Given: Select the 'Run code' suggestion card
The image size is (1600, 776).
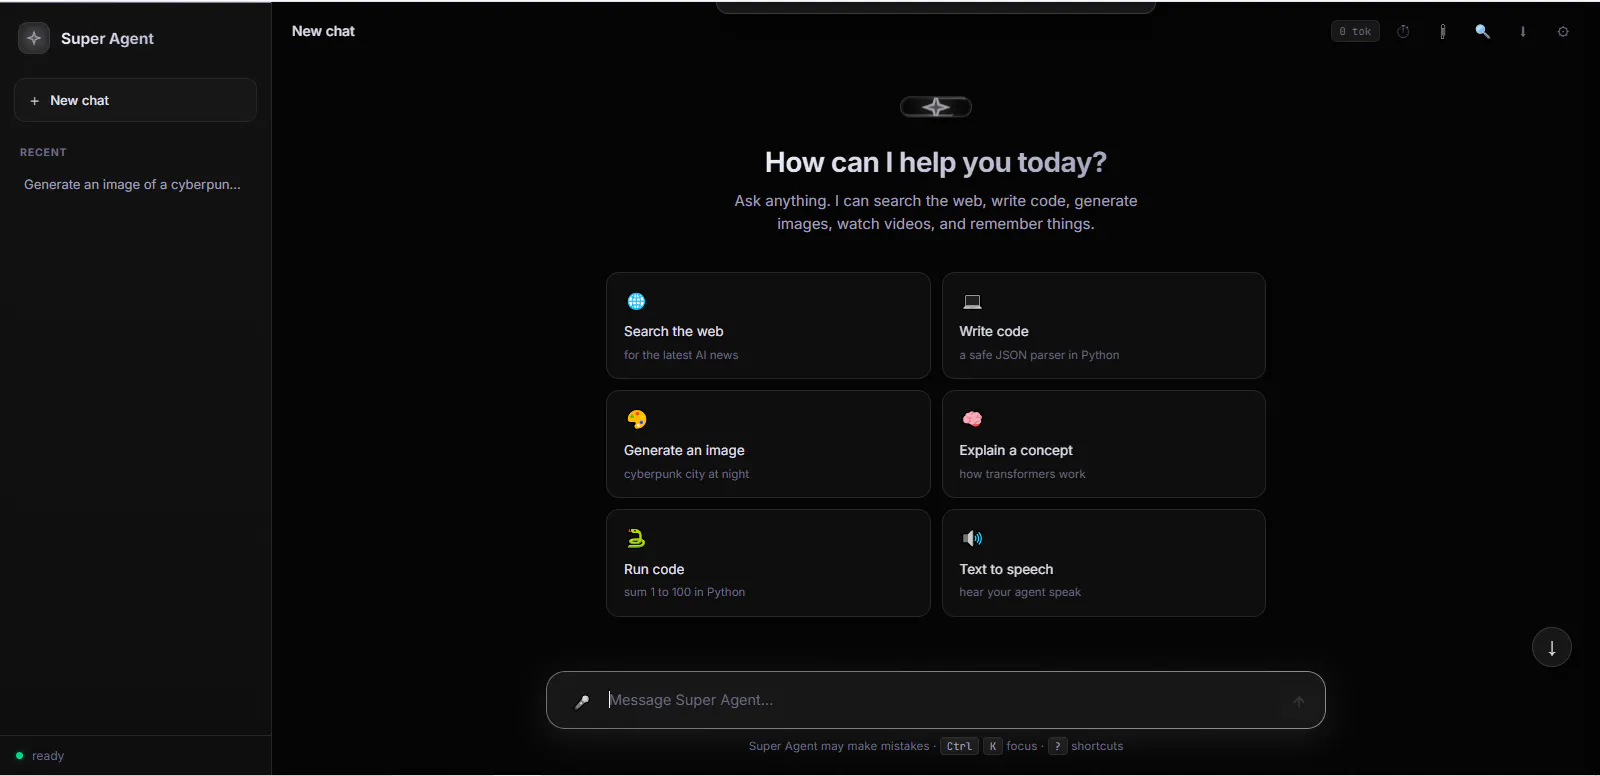Looking at the screenshot, I should click(x=768, y=563).
